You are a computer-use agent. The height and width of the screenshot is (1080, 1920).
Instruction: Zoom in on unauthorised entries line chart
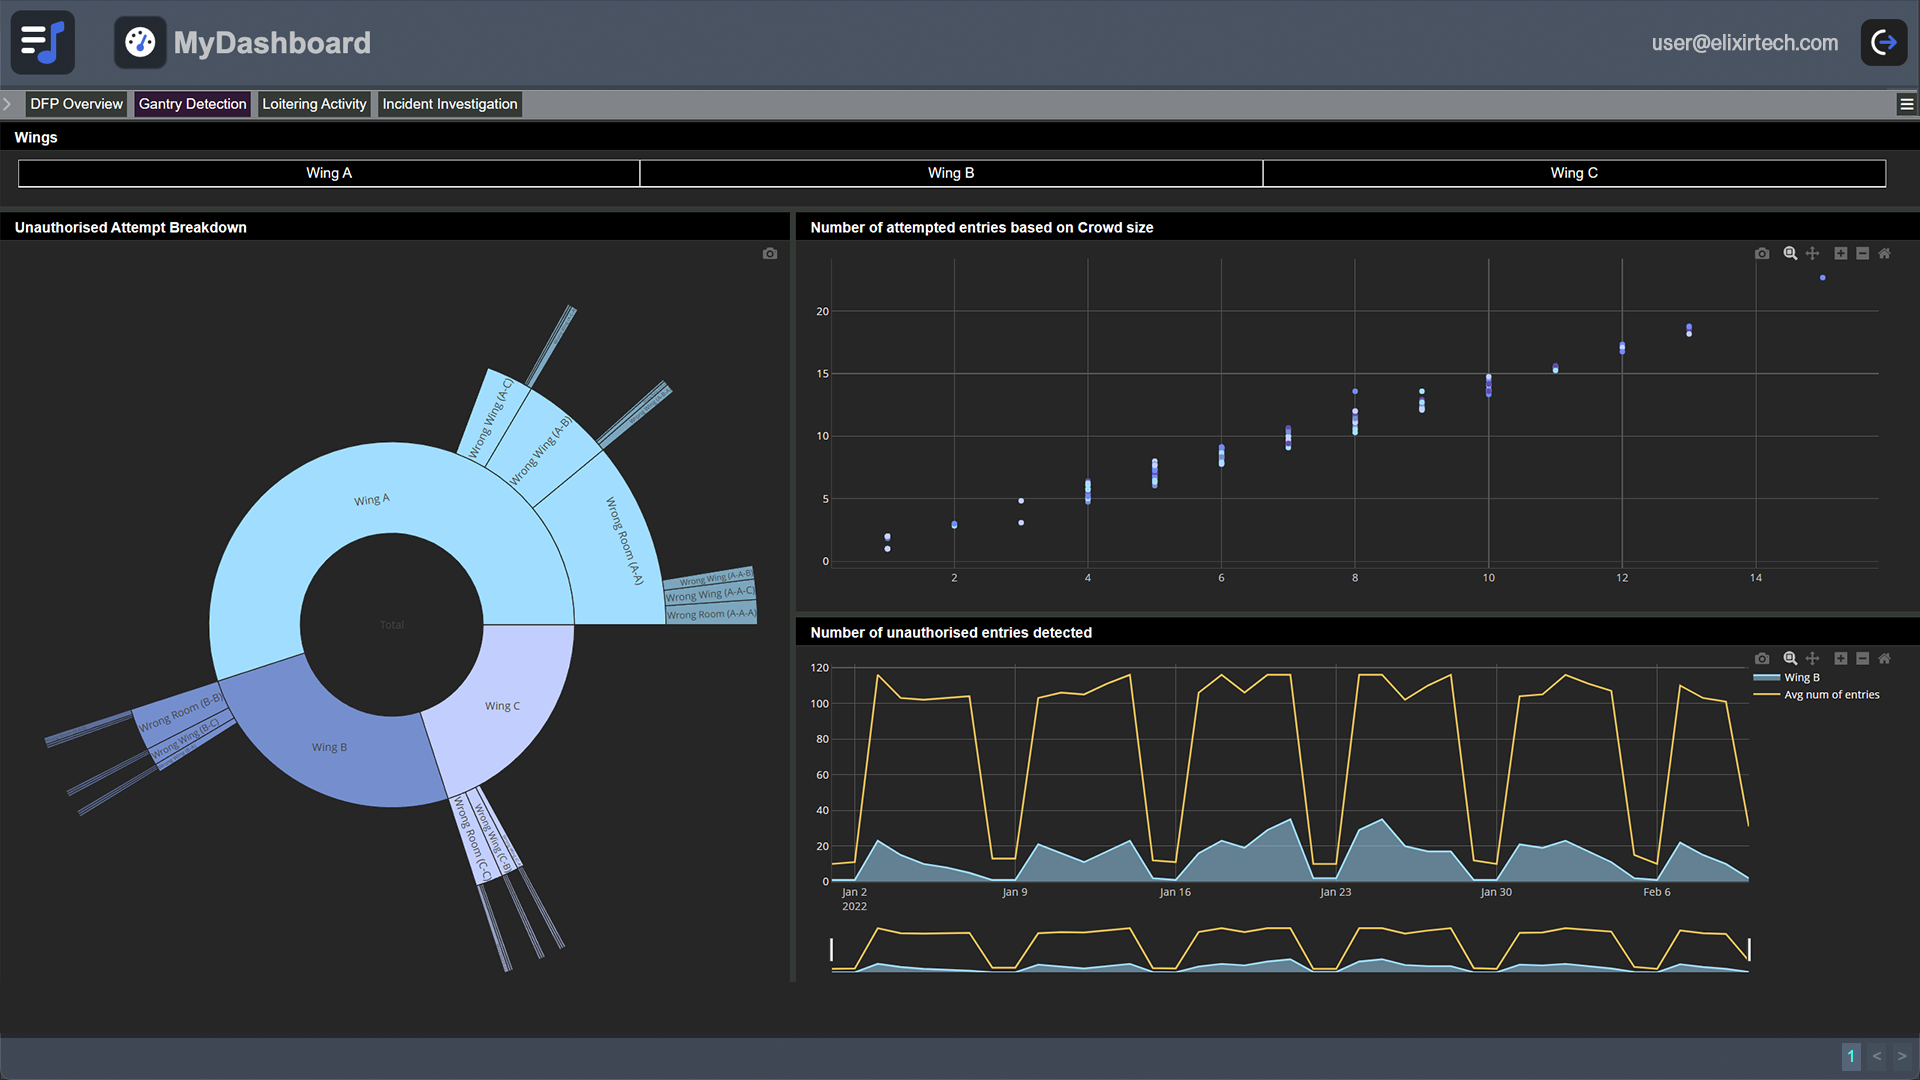tap(1840, 659)
